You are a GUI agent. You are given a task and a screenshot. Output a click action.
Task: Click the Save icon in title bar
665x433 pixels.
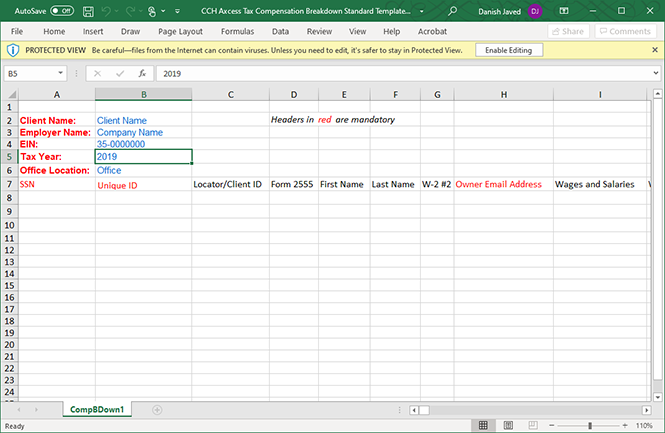[x=88, y=11]
